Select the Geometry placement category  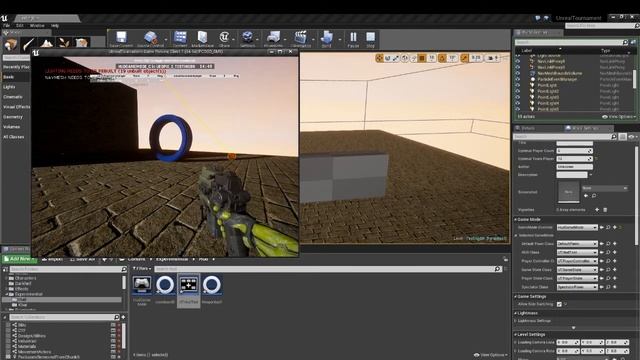[x=13, y=117]
